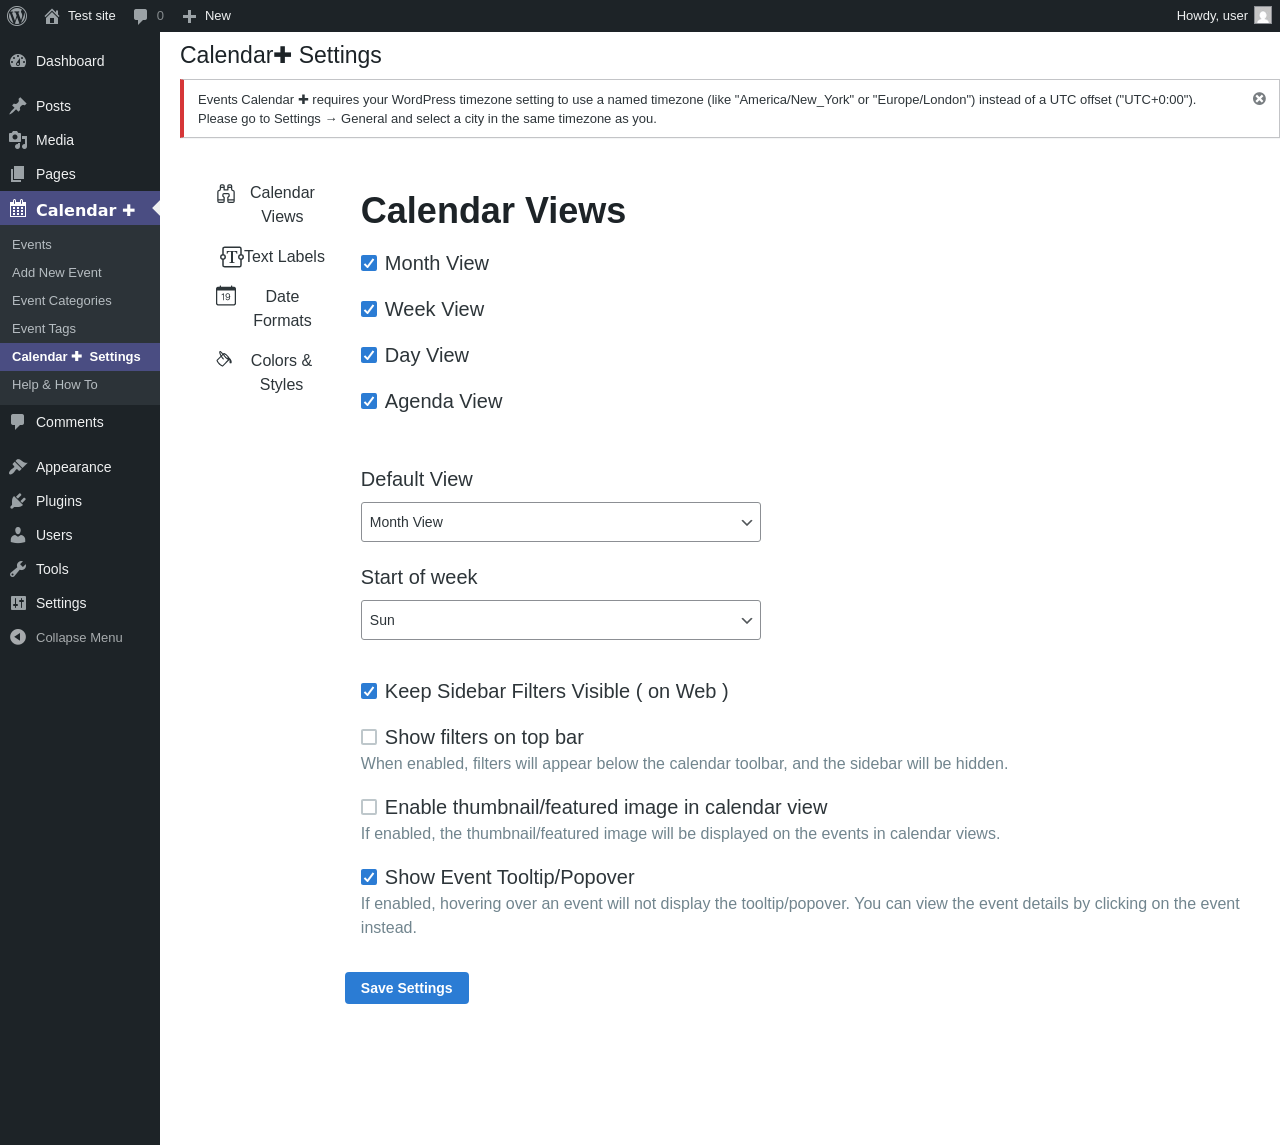Click the Users person icon
Viewport: 1280px width, 1145px height.
pos(18,535)
